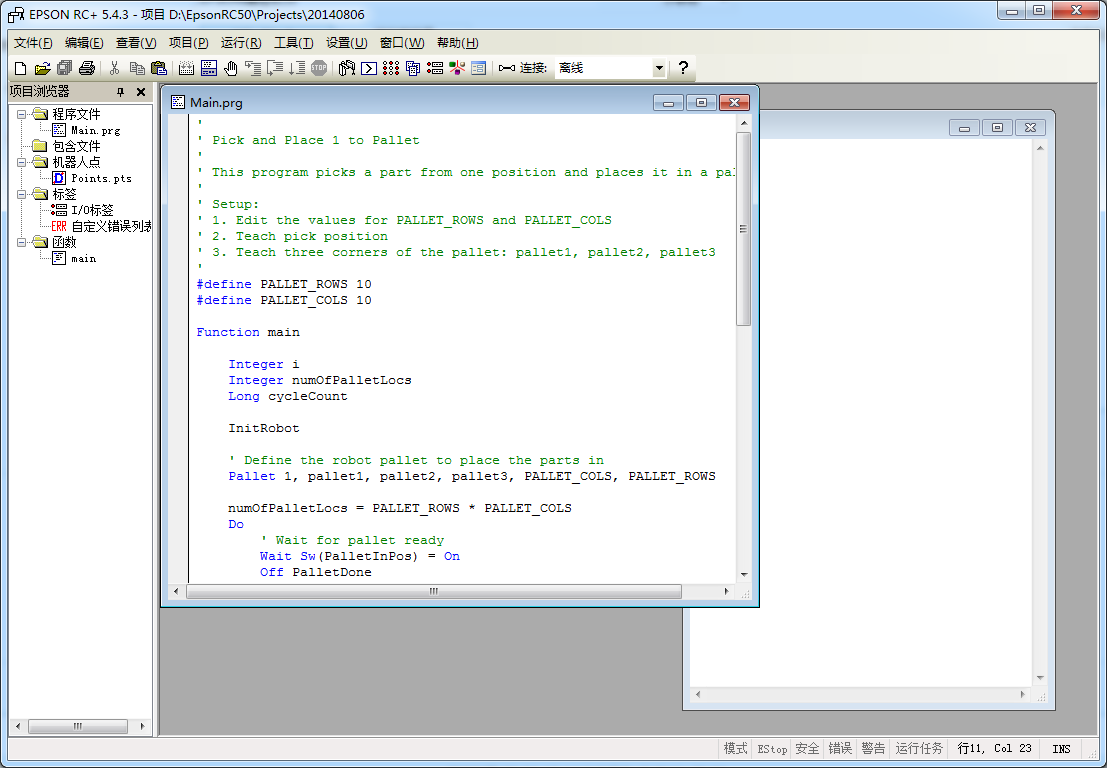This screenshot has width=1107, height=768.
Task: Click the Main.prg editor vertical scrollbar
Action: click(743, 228)
